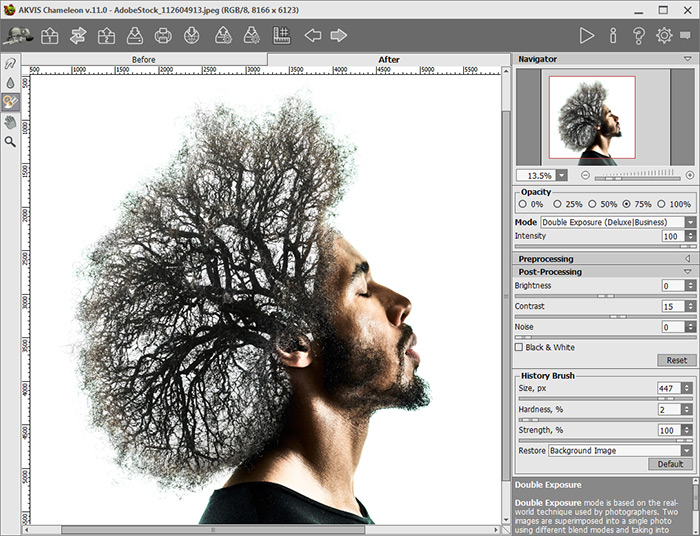Adjust the Contrast value stepper

pos(691,306)
